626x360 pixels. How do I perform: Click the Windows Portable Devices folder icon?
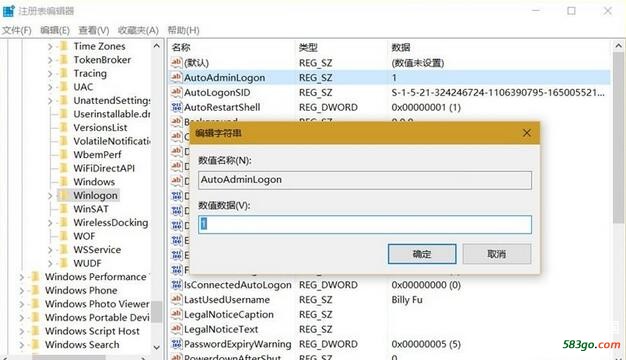coord(36,317)
